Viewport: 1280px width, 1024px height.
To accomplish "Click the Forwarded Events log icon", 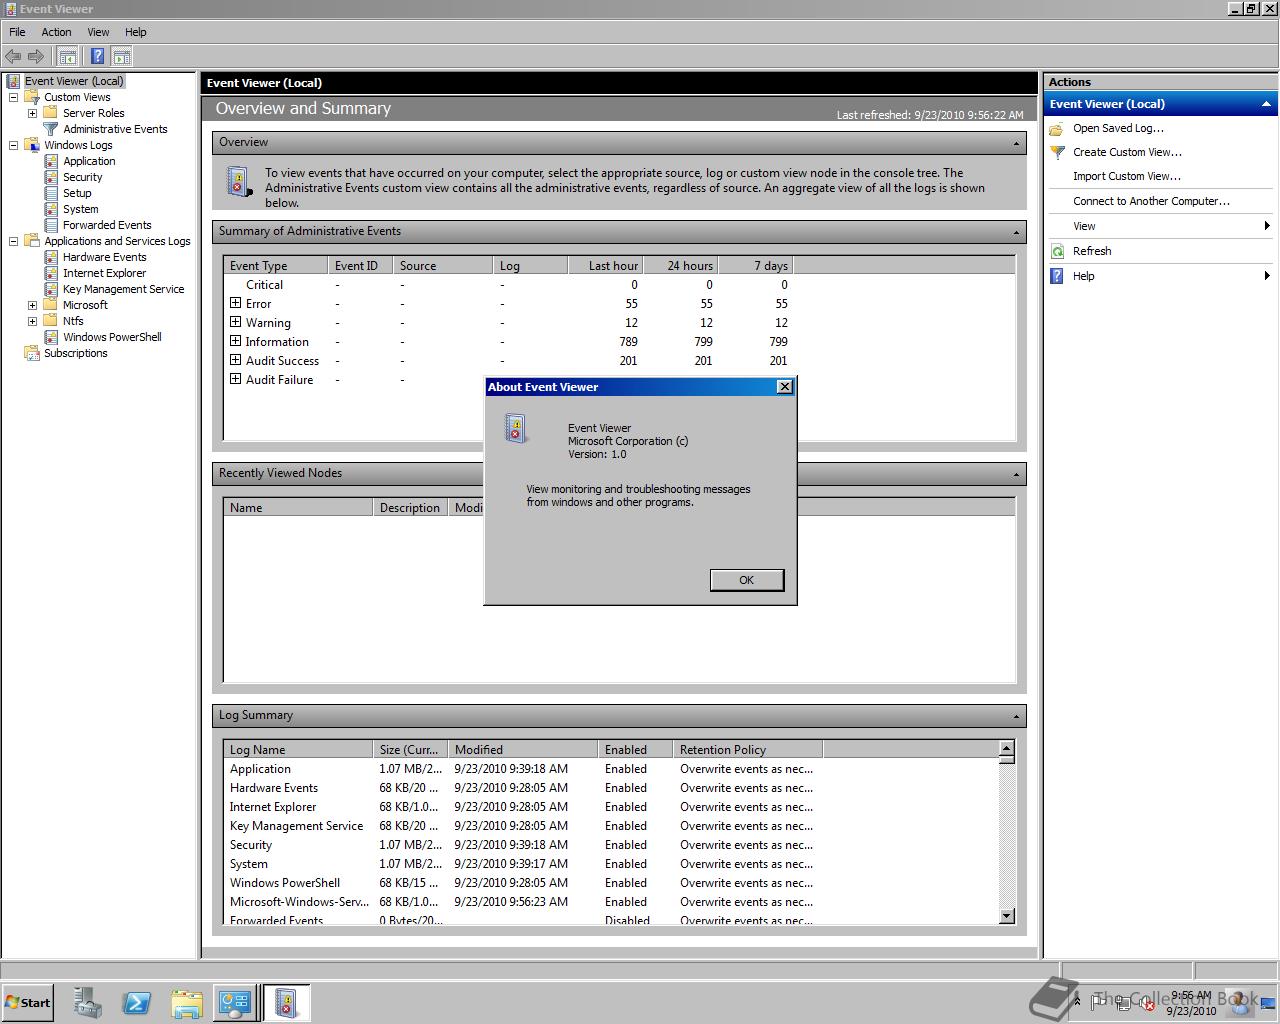I will 51,225.
